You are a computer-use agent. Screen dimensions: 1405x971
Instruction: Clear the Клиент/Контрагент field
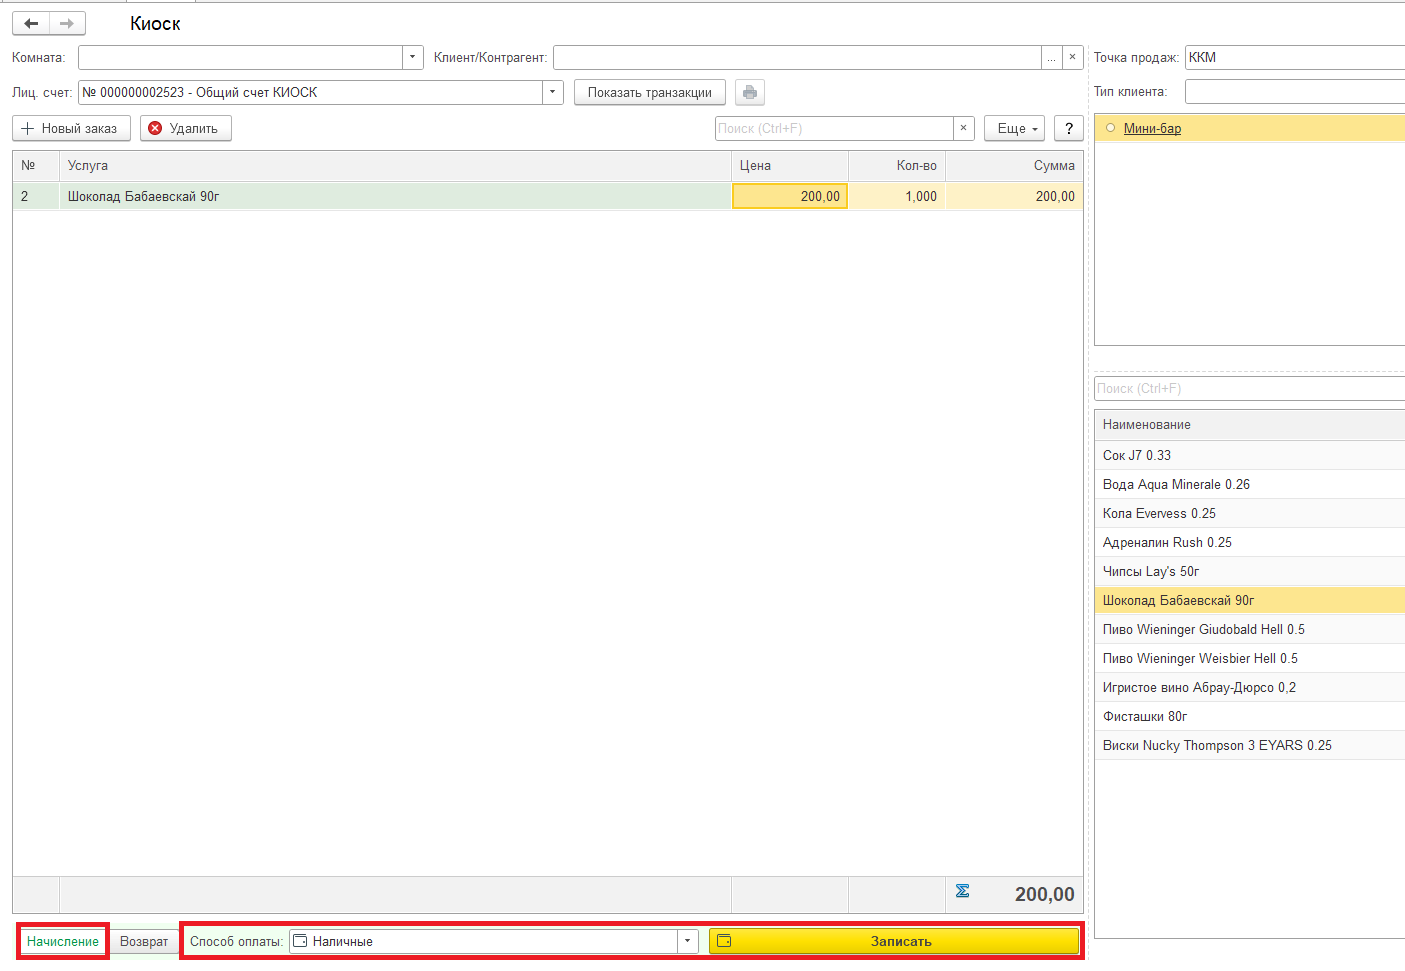[1072, 58]
